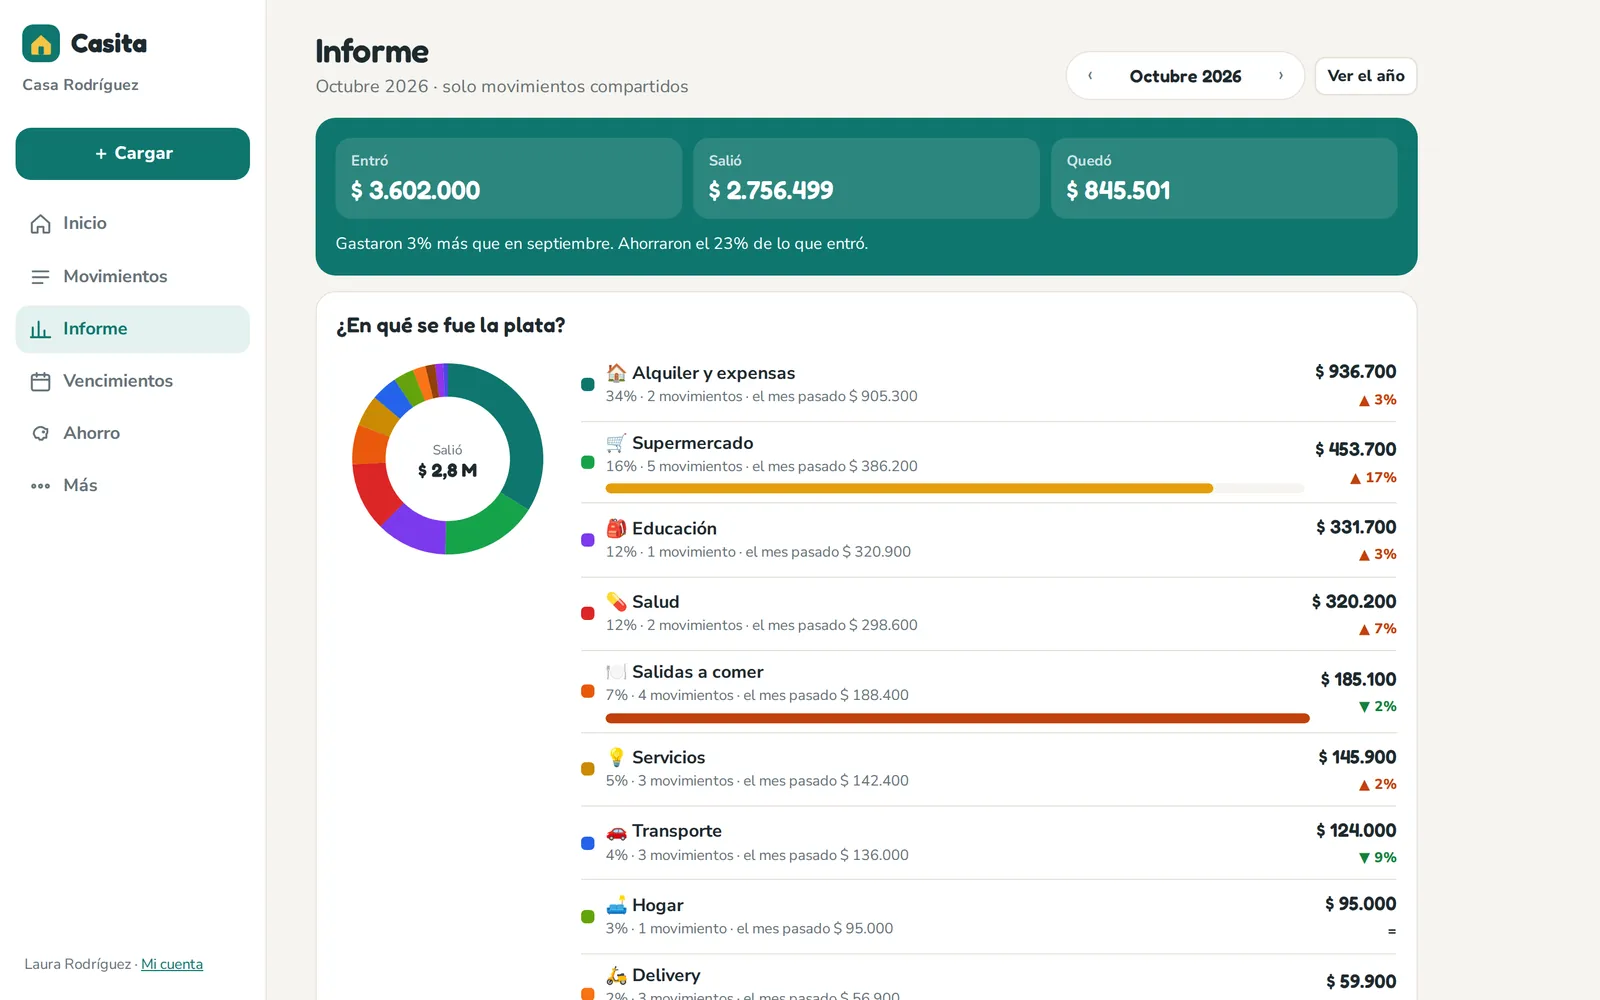The width and height of the screenshot is (1600, 1000).
Task: Click the light bulb icon beside Servicios
Action: [617, 757]
